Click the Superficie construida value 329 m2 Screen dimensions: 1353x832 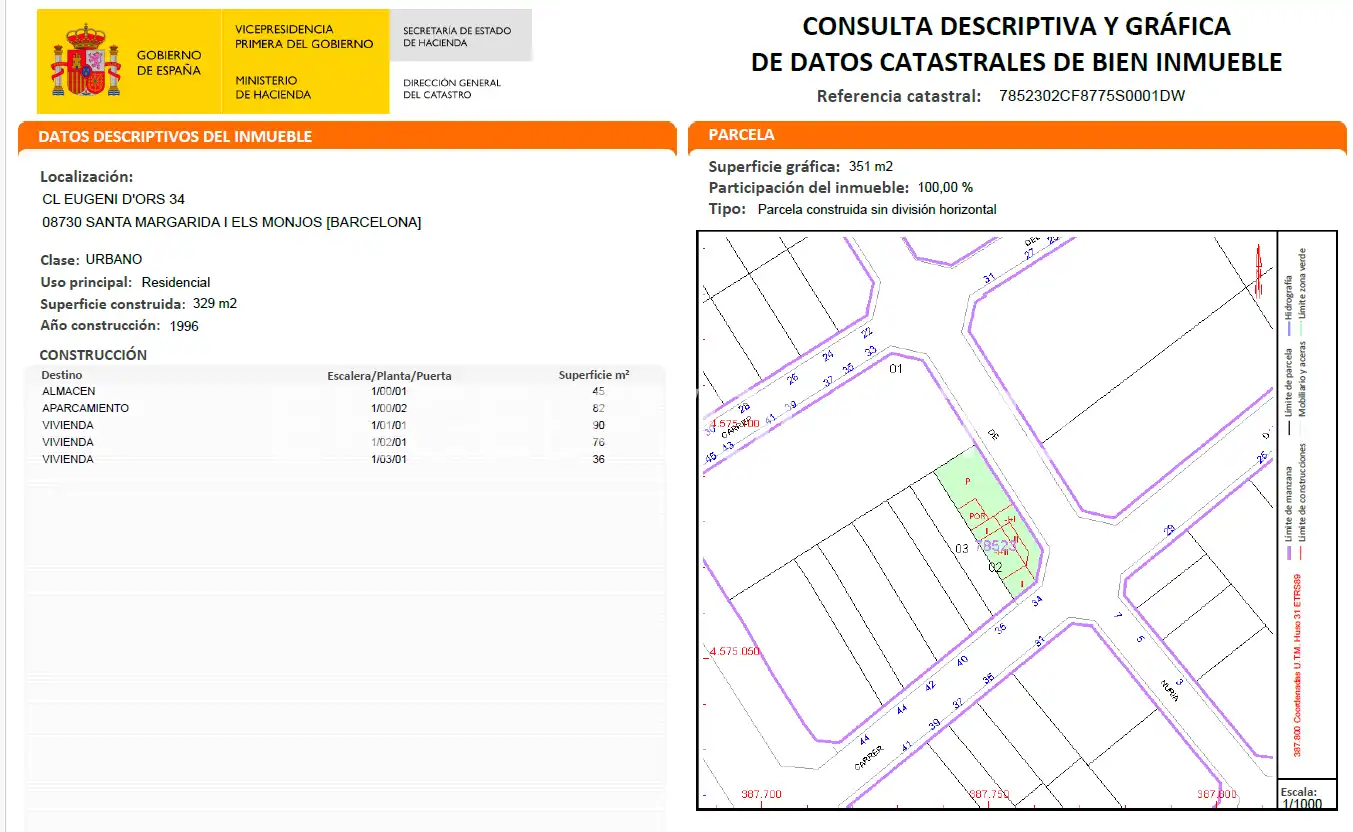215,303
